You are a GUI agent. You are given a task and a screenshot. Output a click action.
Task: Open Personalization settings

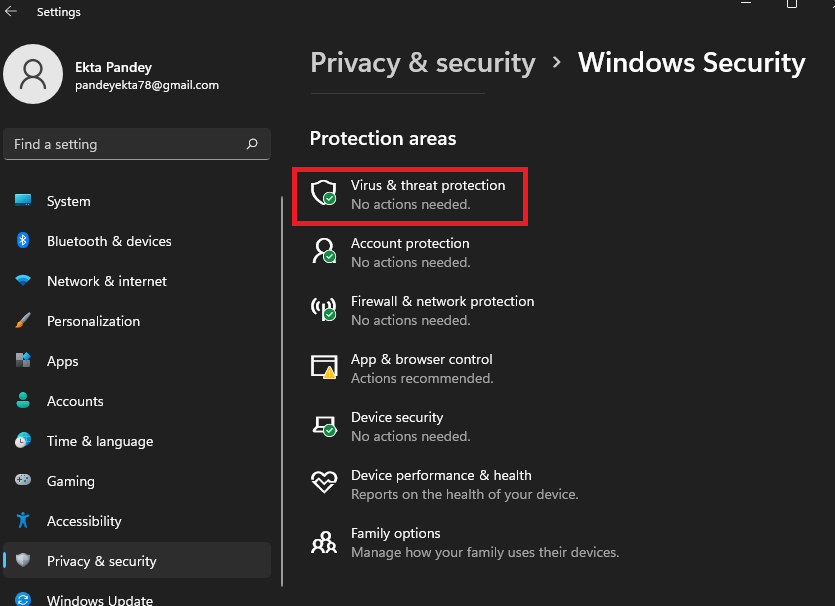tap(93, 321)
